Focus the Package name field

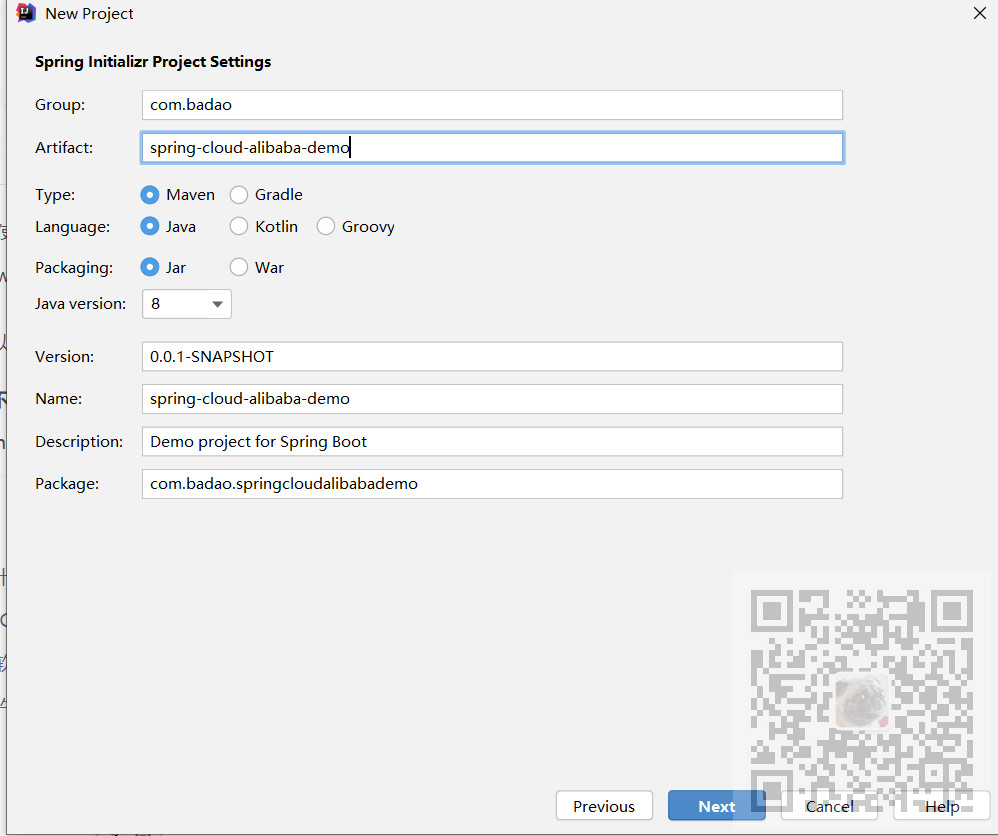(x=492, y=484)
